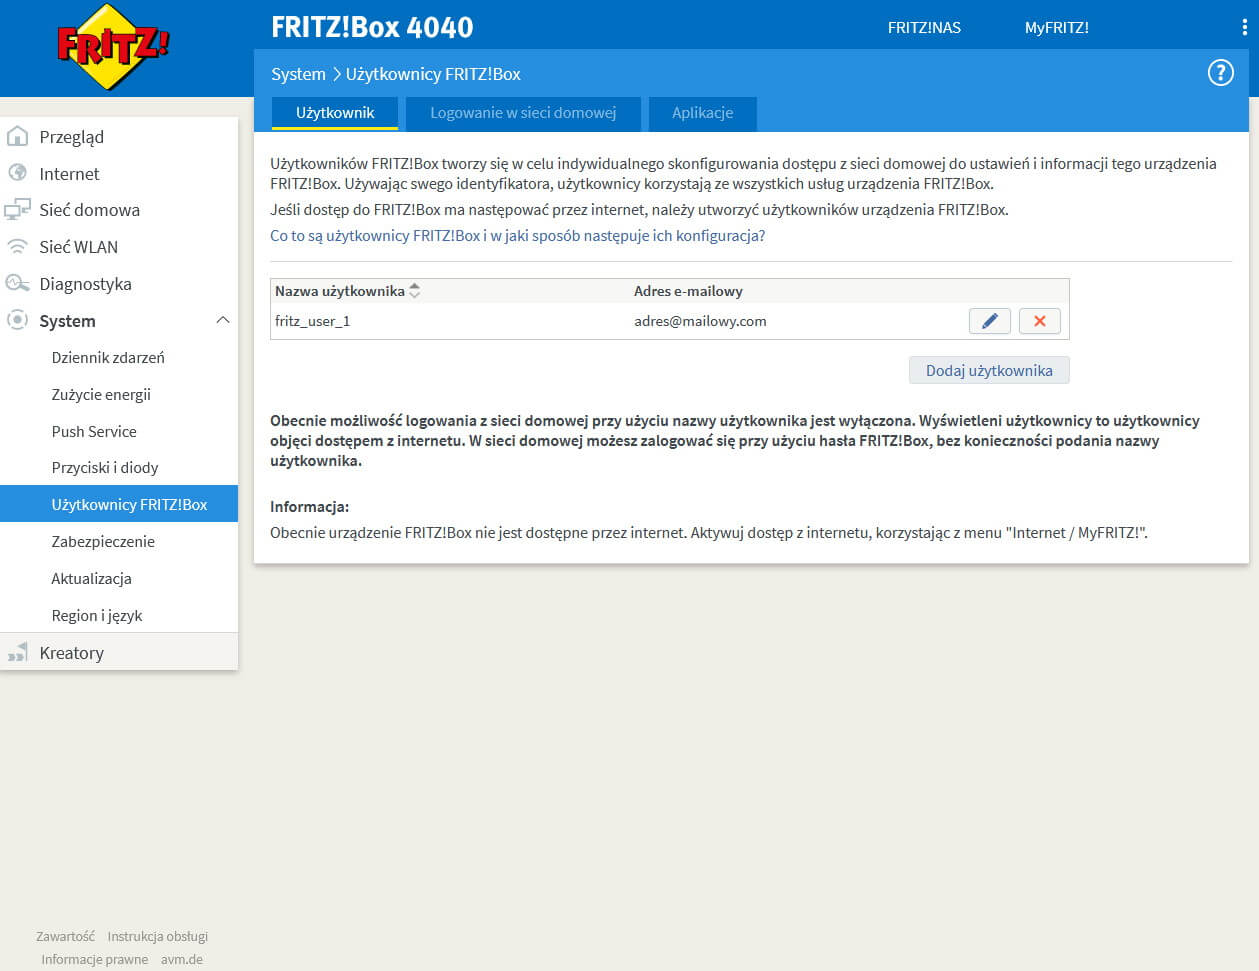
Task: Delete fritz_user_1 using the red X icon
Action: [1039, 321]
